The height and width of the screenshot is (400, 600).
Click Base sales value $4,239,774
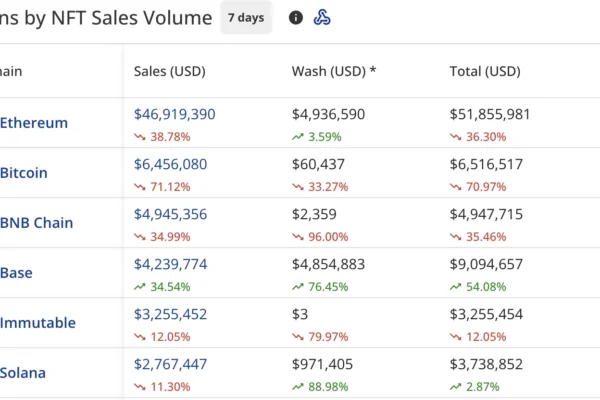tap(170, 265)
